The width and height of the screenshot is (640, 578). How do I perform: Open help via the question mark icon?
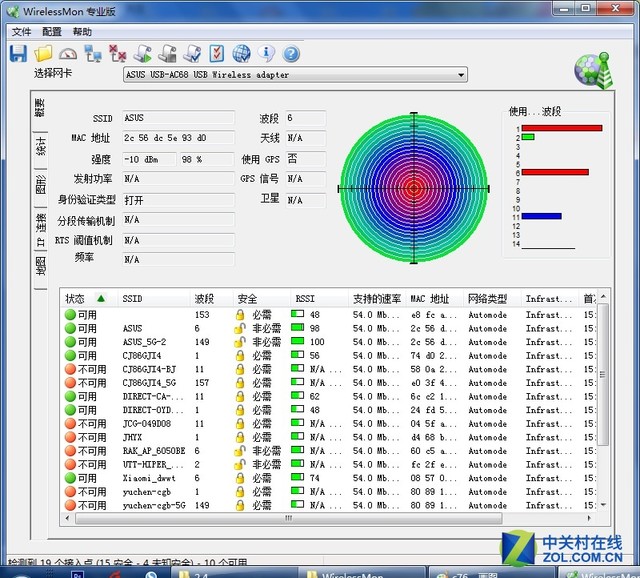point(291,54)
